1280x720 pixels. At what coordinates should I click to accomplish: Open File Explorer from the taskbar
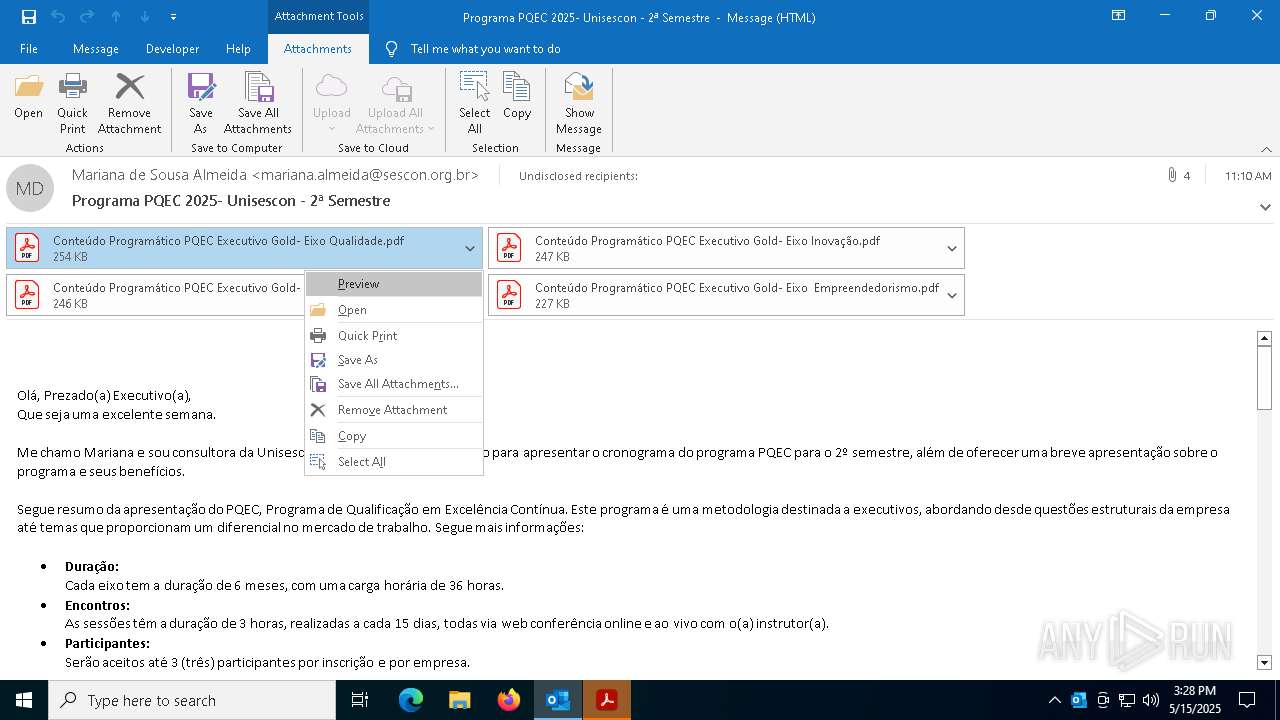click(460, 700)
